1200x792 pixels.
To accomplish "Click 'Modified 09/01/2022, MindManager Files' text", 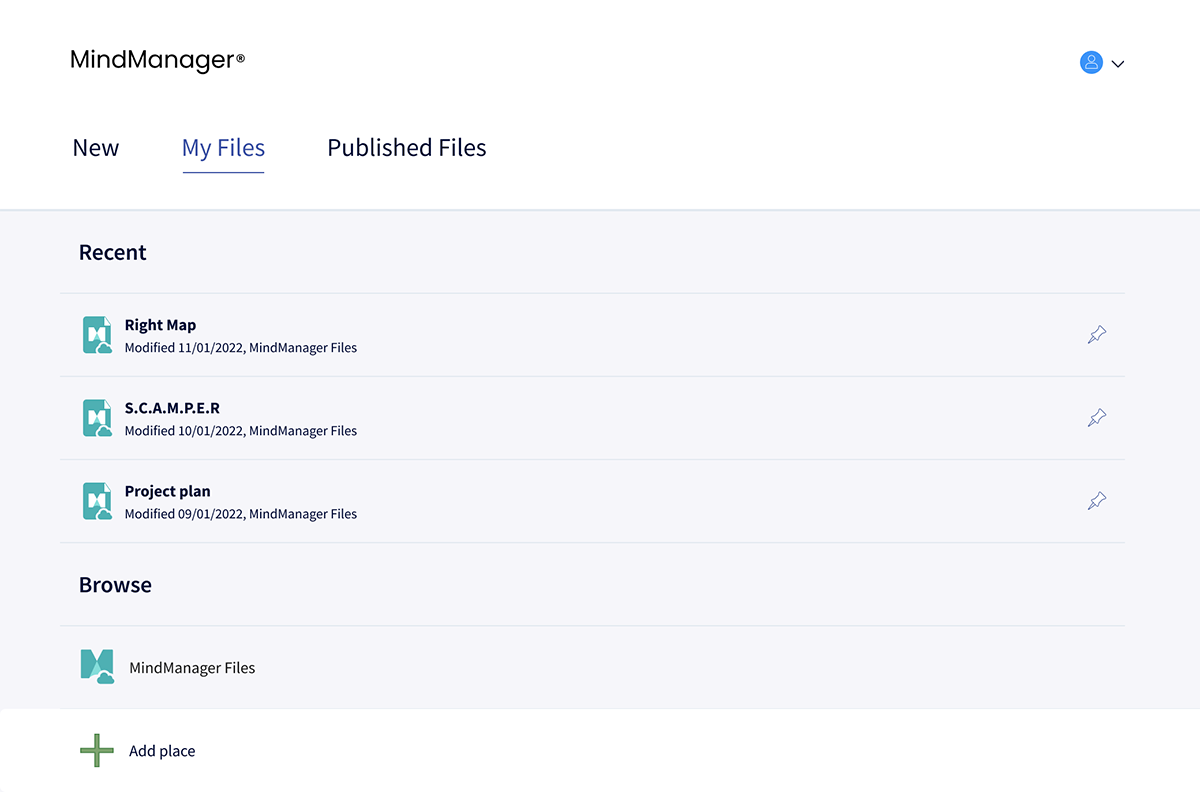I will point(241,514).
